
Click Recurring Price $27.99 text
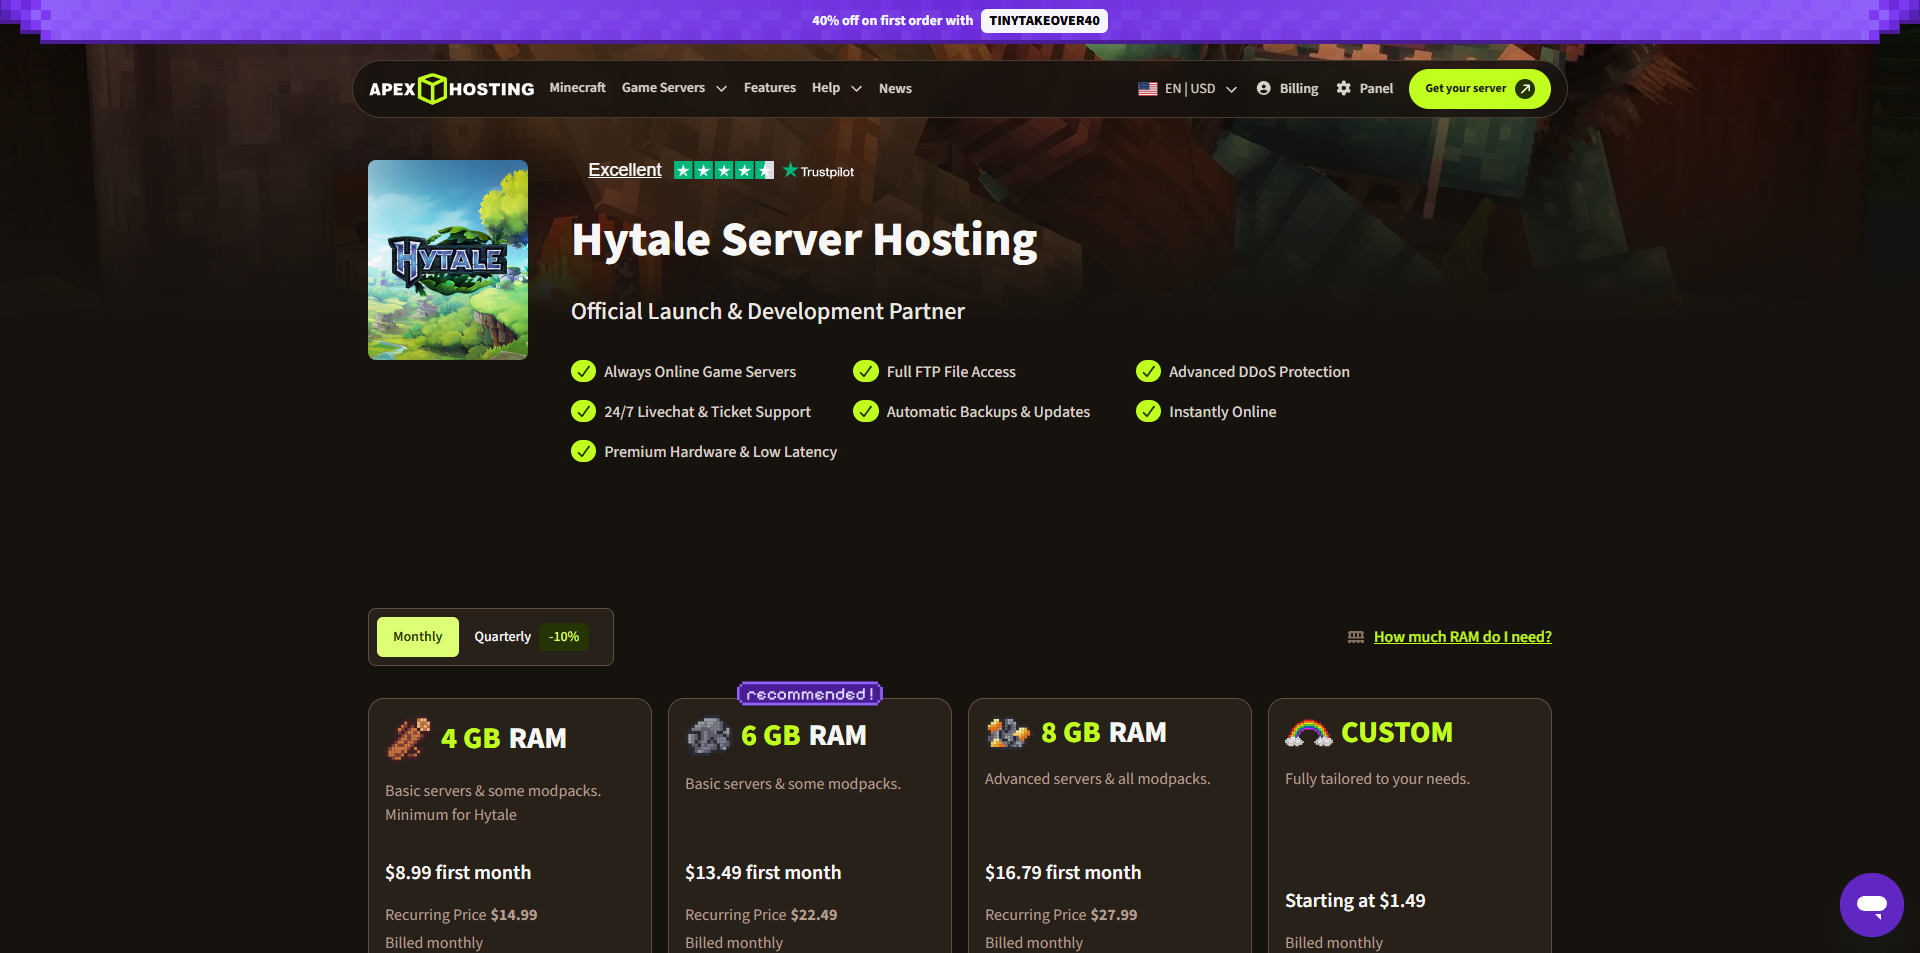click(1061, 915)
